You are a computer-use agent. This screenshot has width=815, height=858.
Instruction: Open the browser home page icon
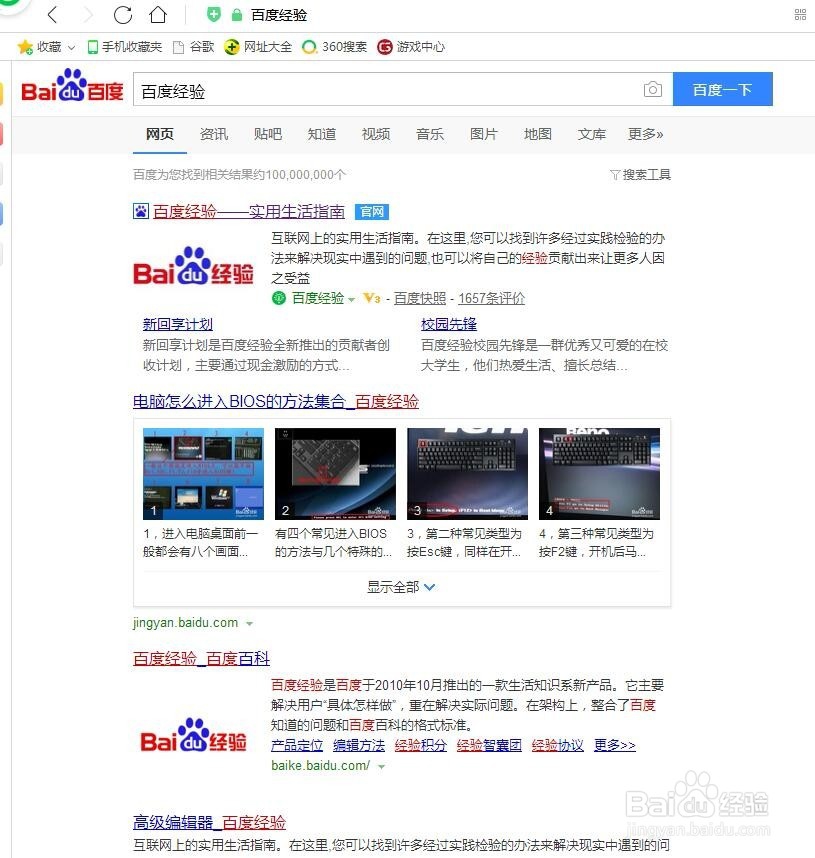pyautogui.click(x=158, y=15)
